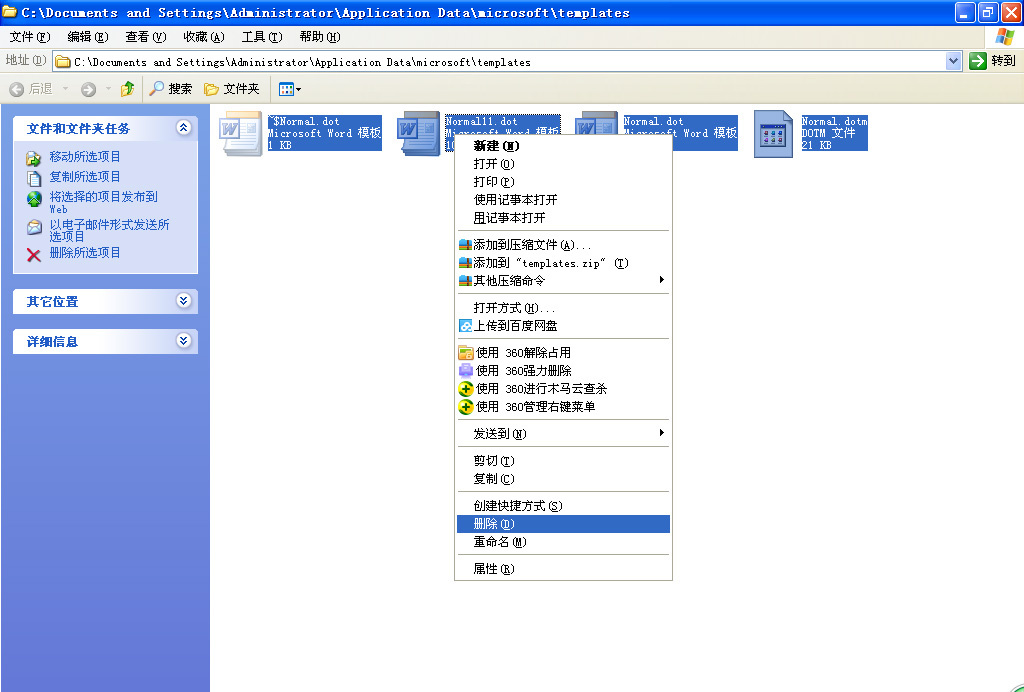Image resolution: width=1024 pixels, height=692 pixels.
Task: Expand 发送到(N) submenu
Action: (563, 433)
